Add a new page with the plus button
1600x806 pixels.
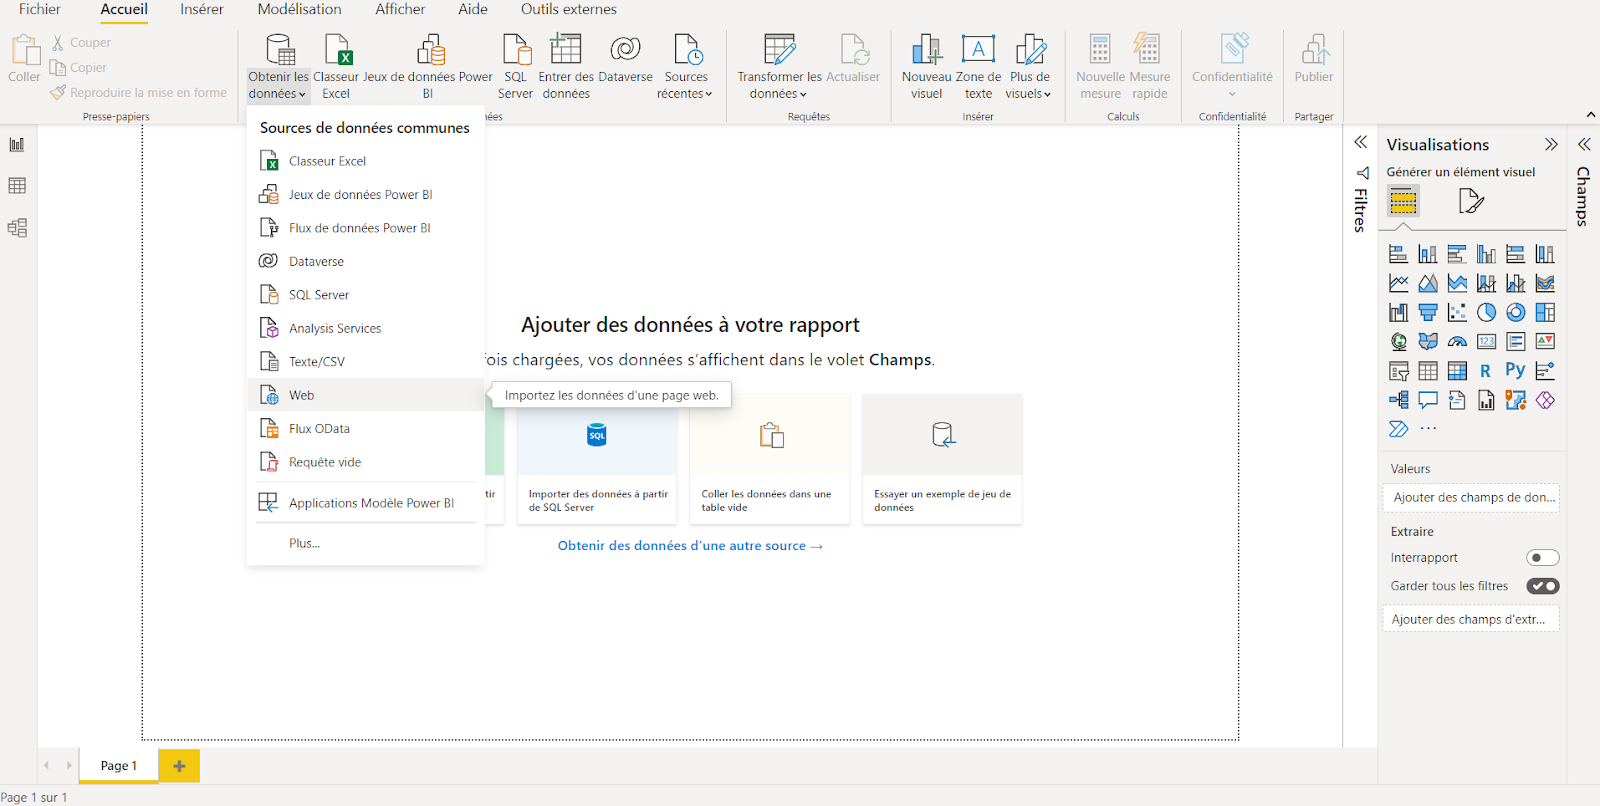pyautogui.click(x=179, y=766)
